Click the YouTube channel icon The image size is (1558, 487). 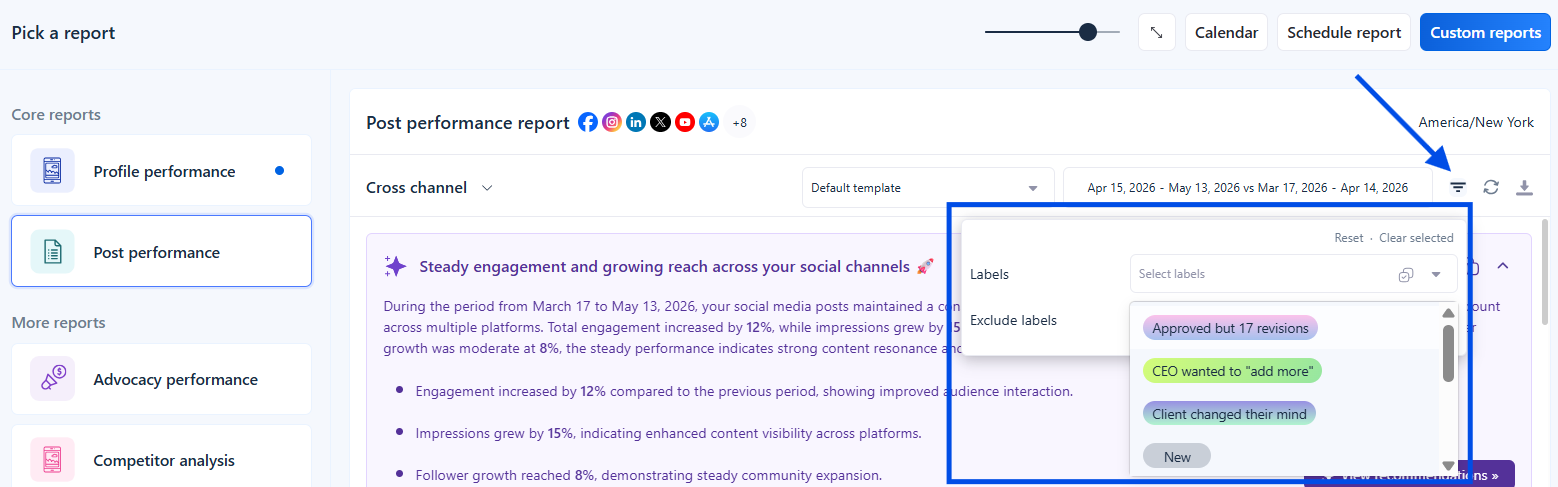(x=685, y=122)
